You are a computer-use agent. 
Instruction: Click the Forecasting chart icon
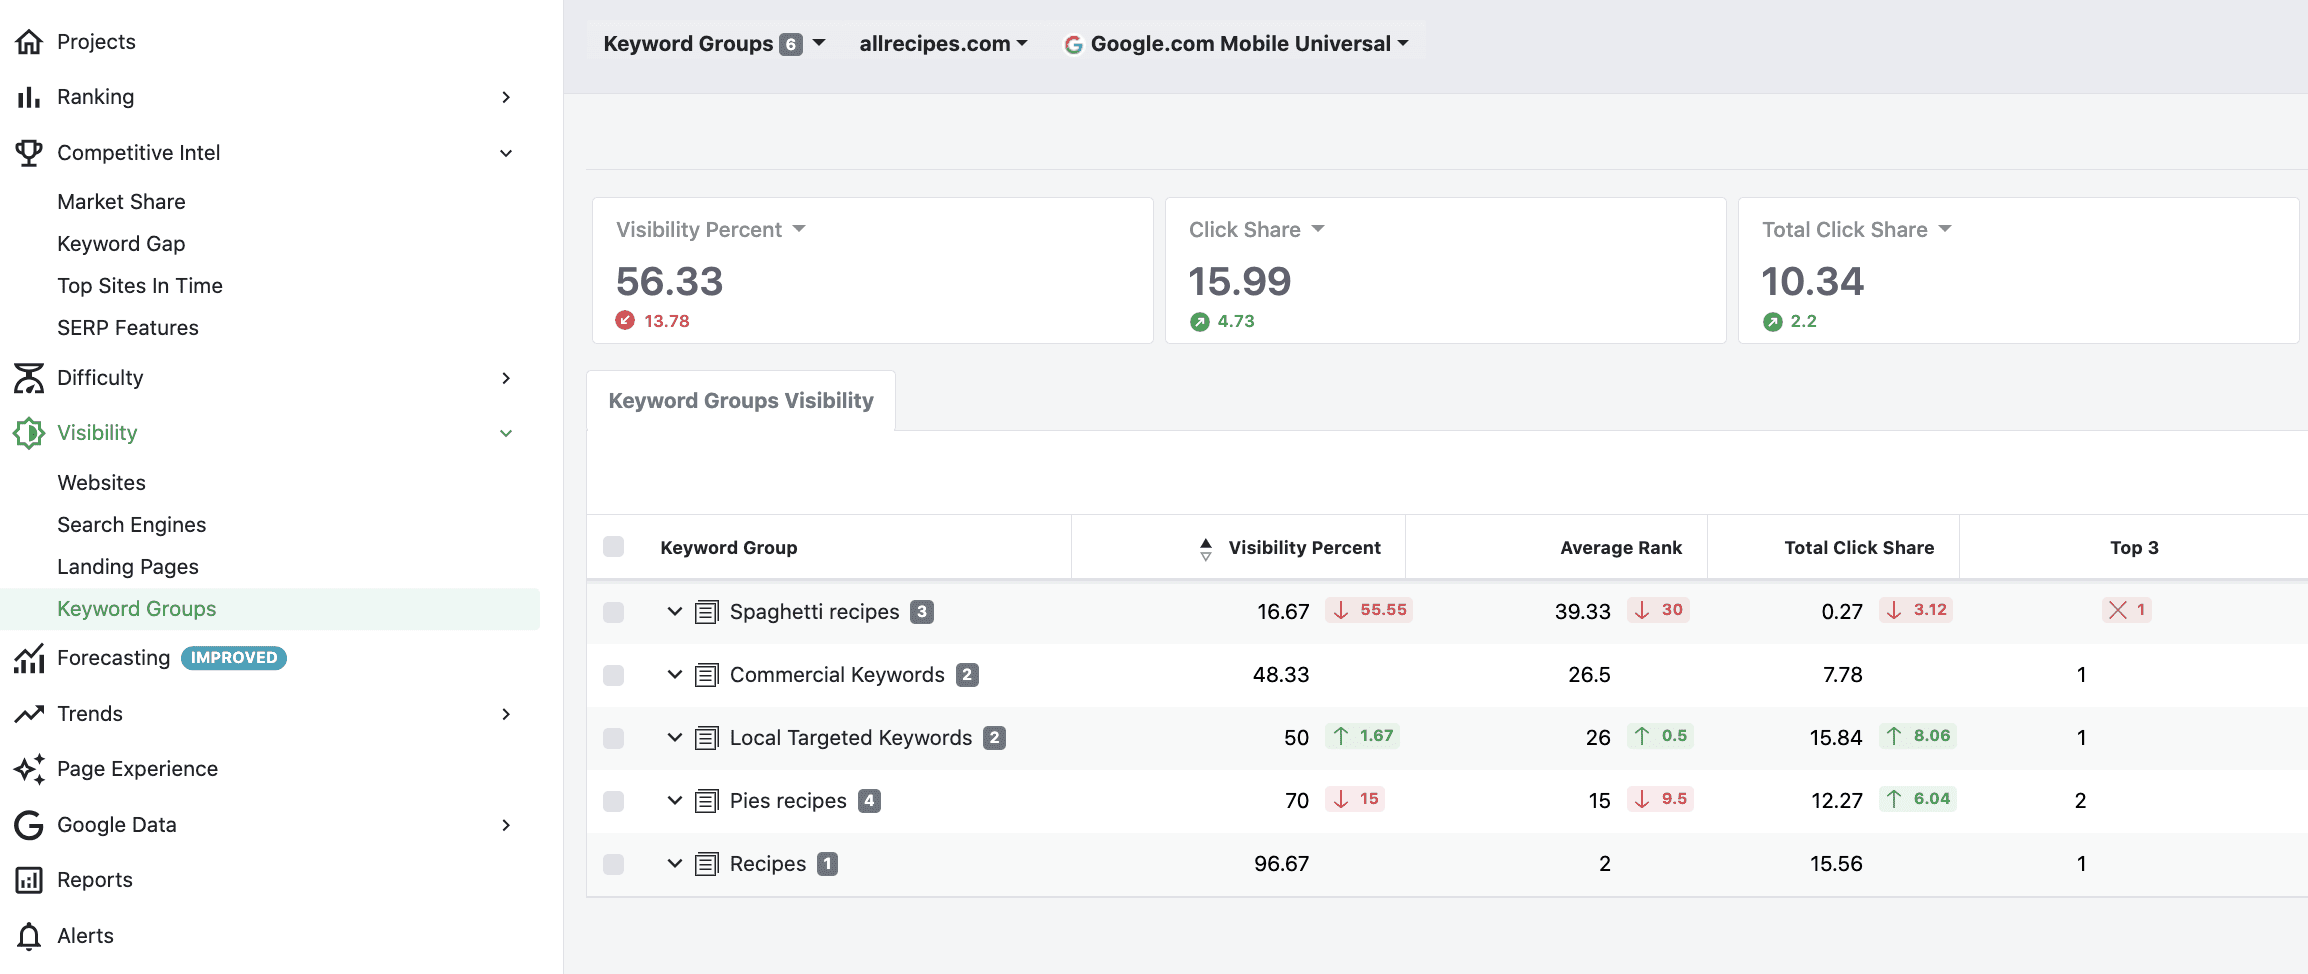point(29,658)
